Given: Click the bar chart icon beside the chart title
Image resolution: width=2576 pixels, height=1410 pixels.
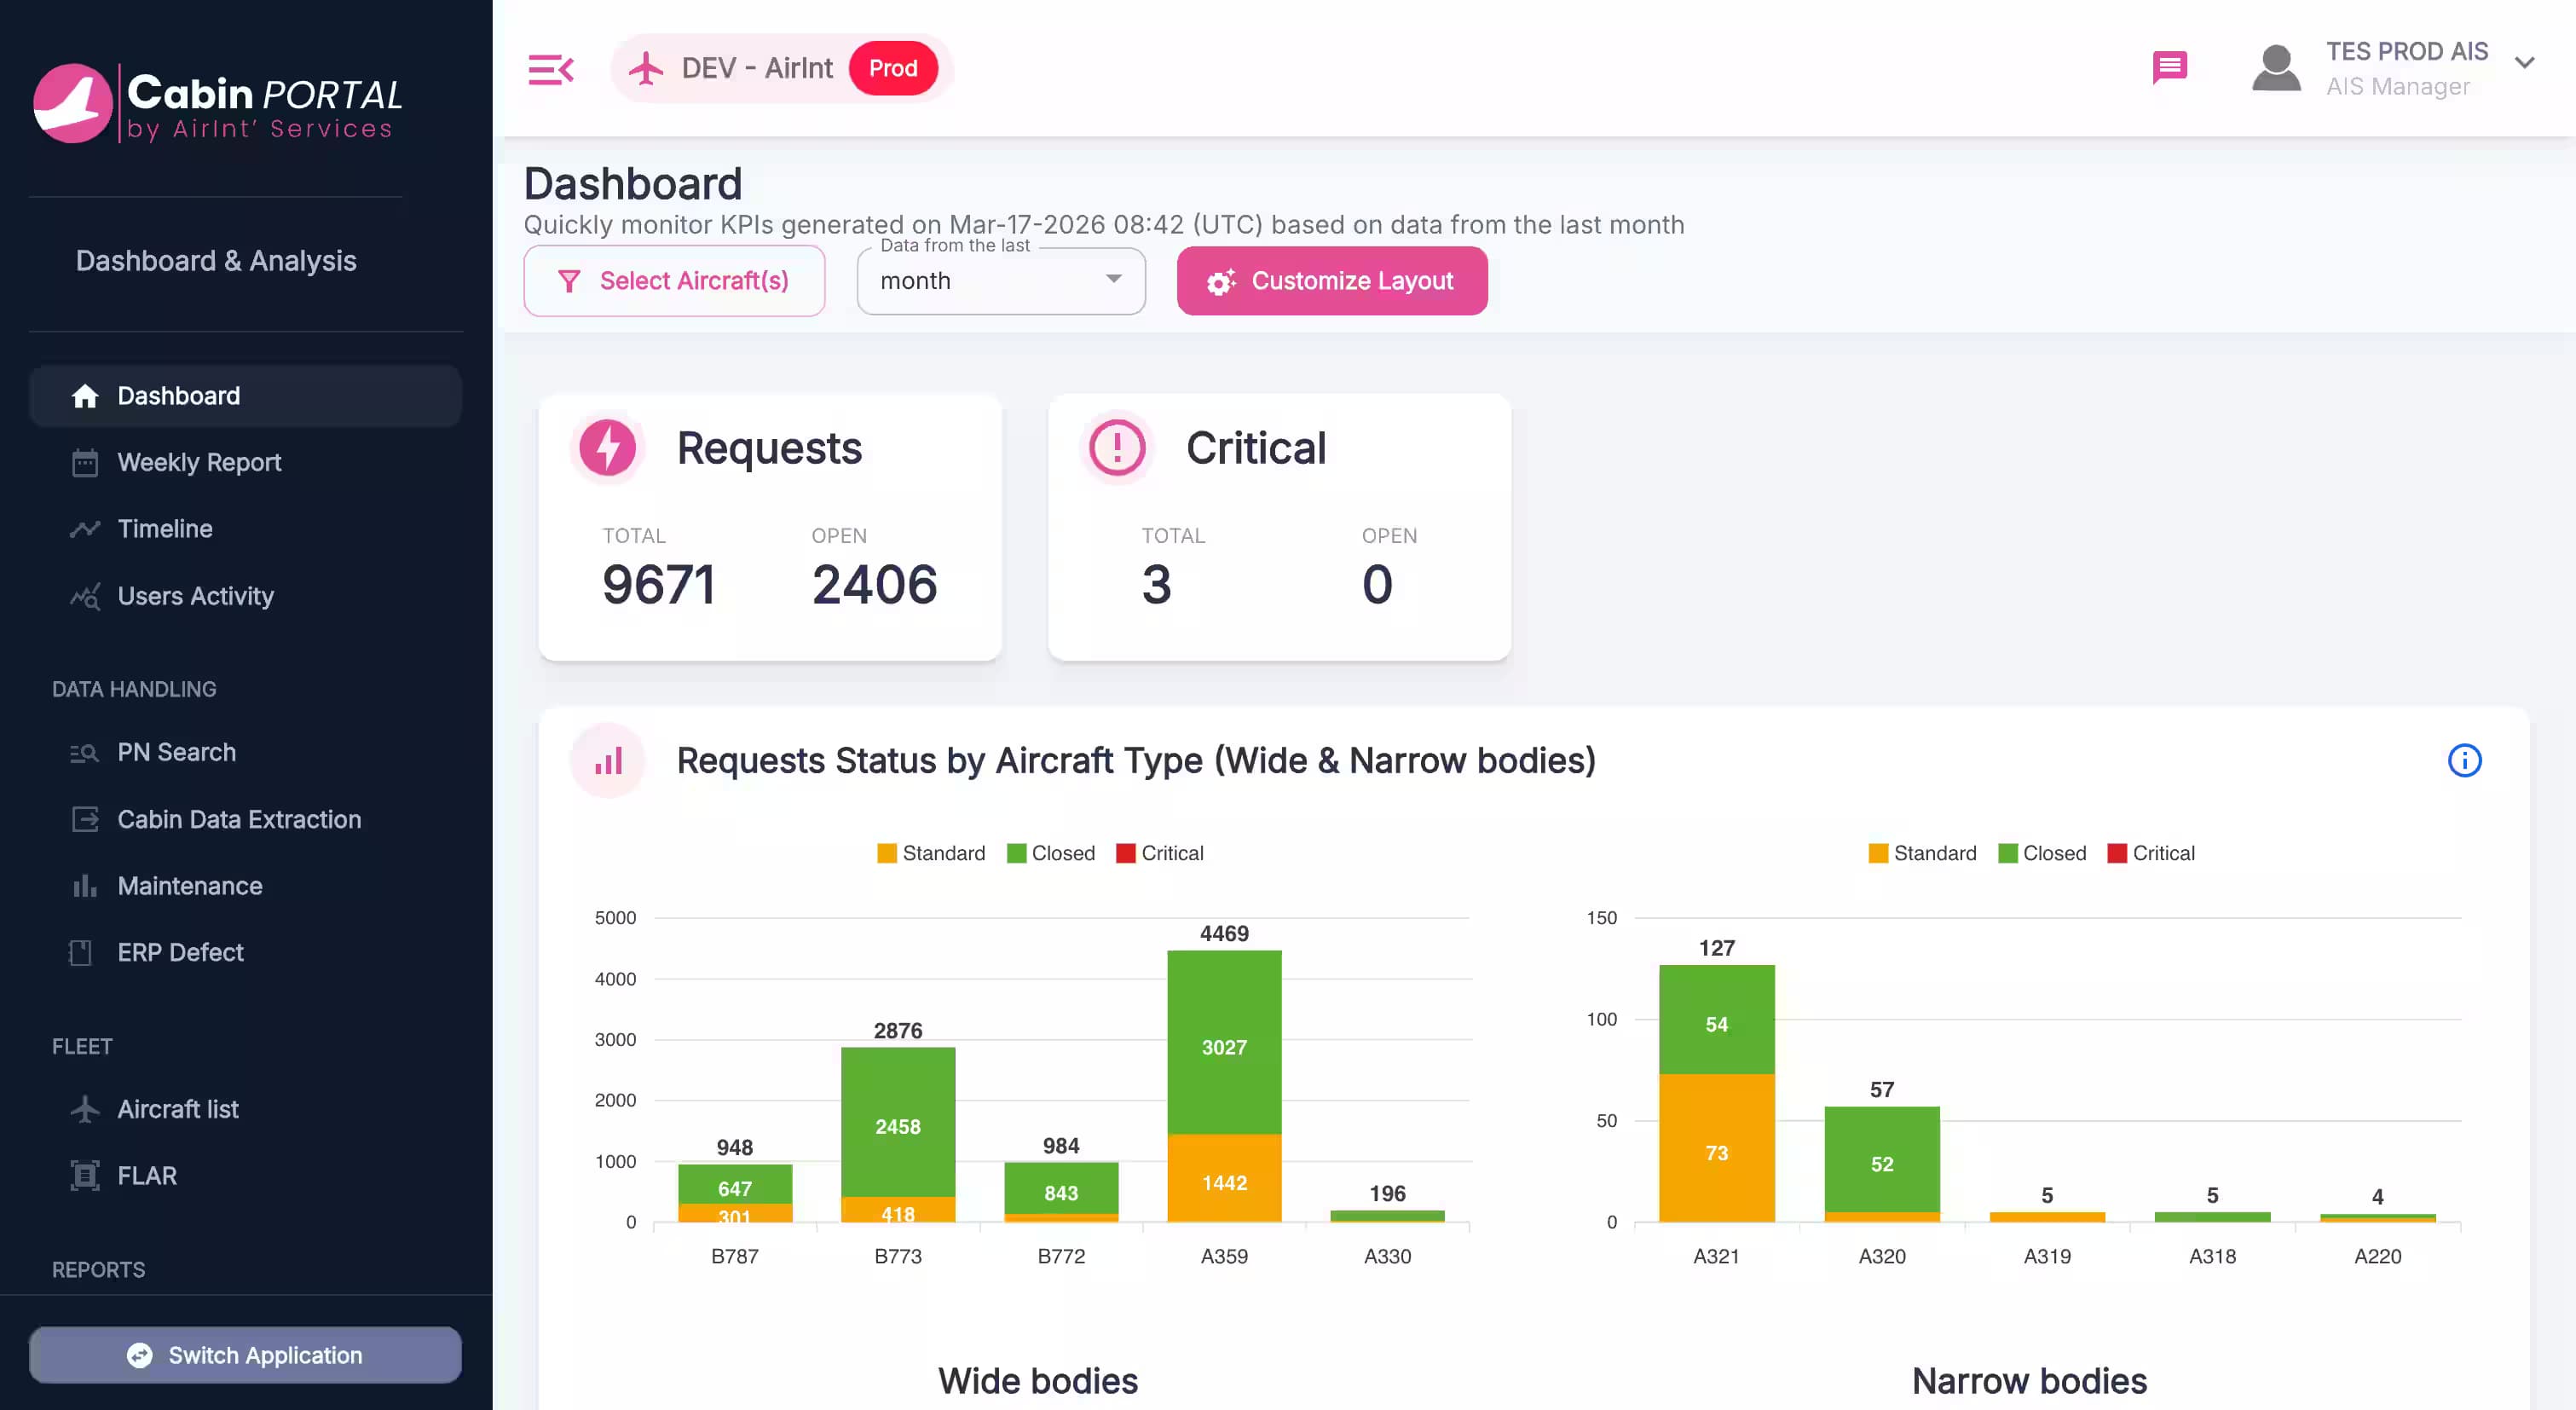Looking at the screenshot, I should coord(608,761).
